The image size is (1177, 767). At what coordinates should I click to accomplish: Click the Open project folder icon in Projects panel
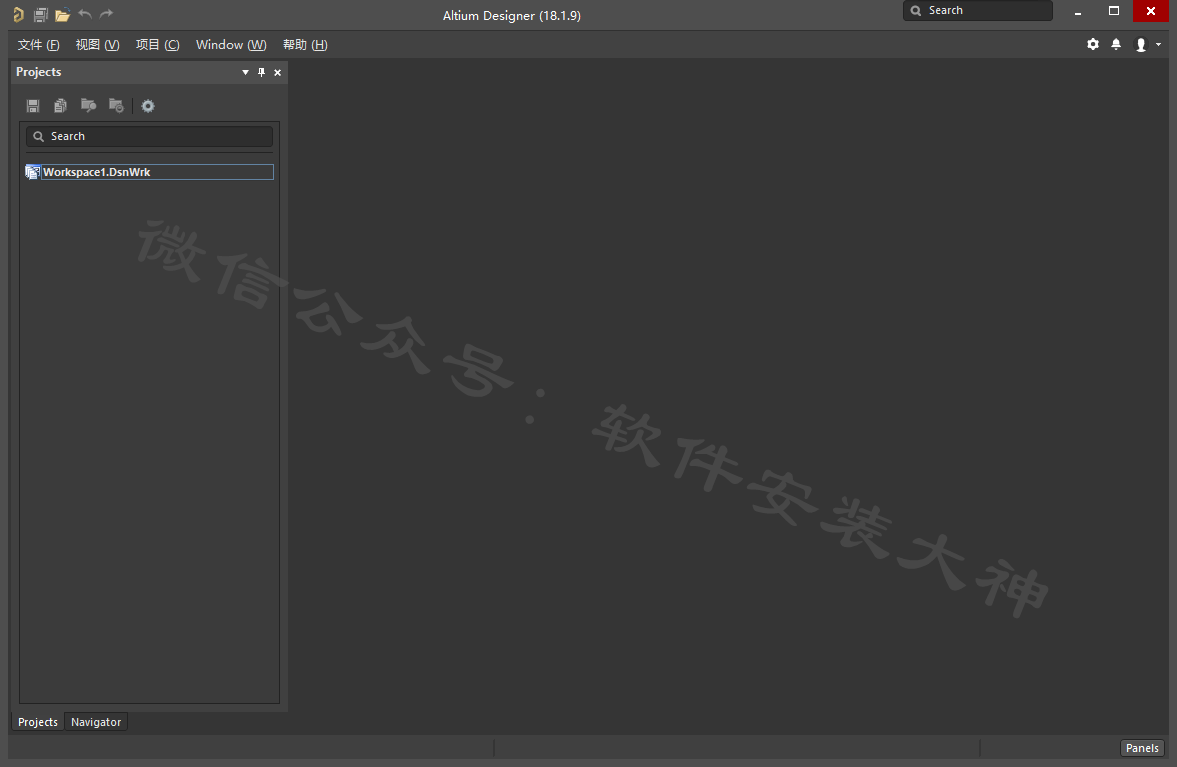click(x=89, y=106)
